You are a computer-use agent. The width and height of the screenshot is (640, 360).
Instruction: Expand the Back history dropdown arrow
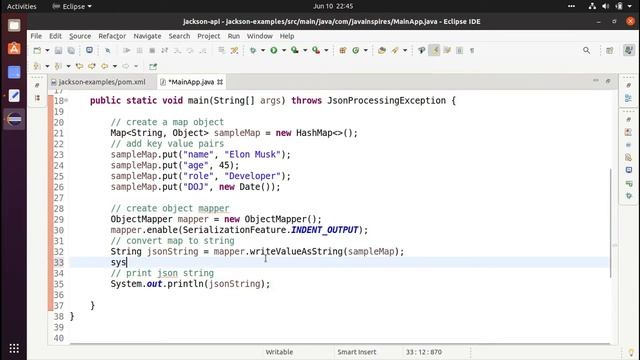click(x=115, y=66)
